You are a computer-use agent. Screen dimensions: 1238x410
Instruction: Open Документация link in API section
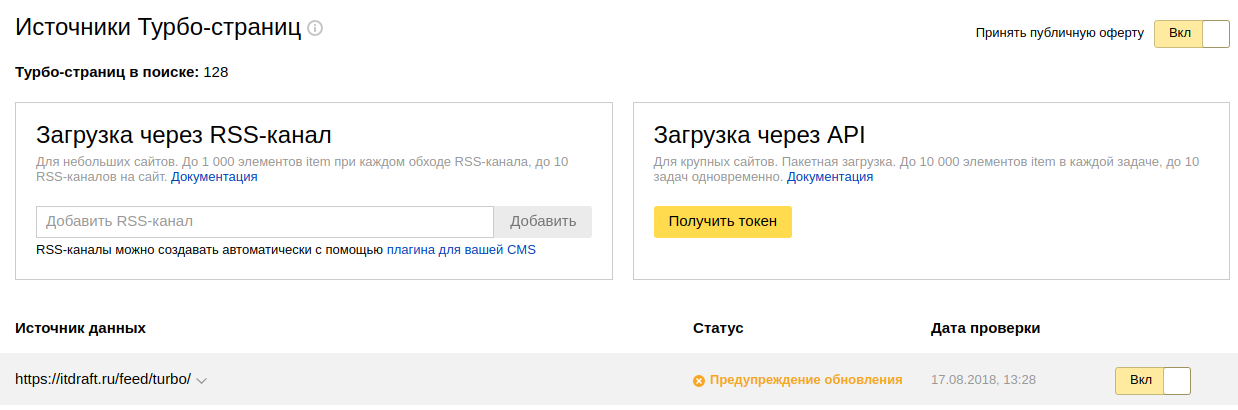[830, 177]
